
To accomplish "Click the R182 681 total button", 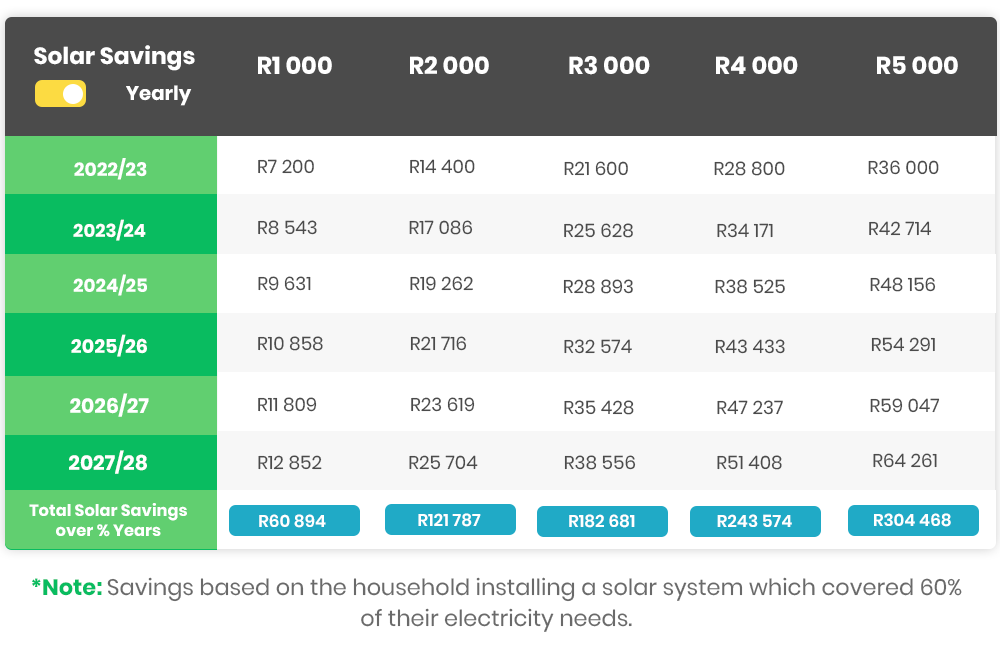I will (602, 522).
